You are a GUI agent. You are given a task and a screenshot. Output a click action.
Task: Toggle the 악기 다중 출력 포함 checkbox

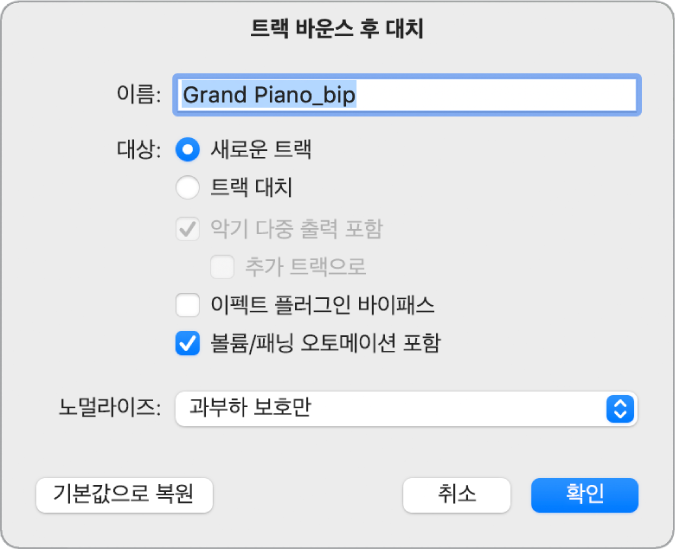(x=188, y=229)
